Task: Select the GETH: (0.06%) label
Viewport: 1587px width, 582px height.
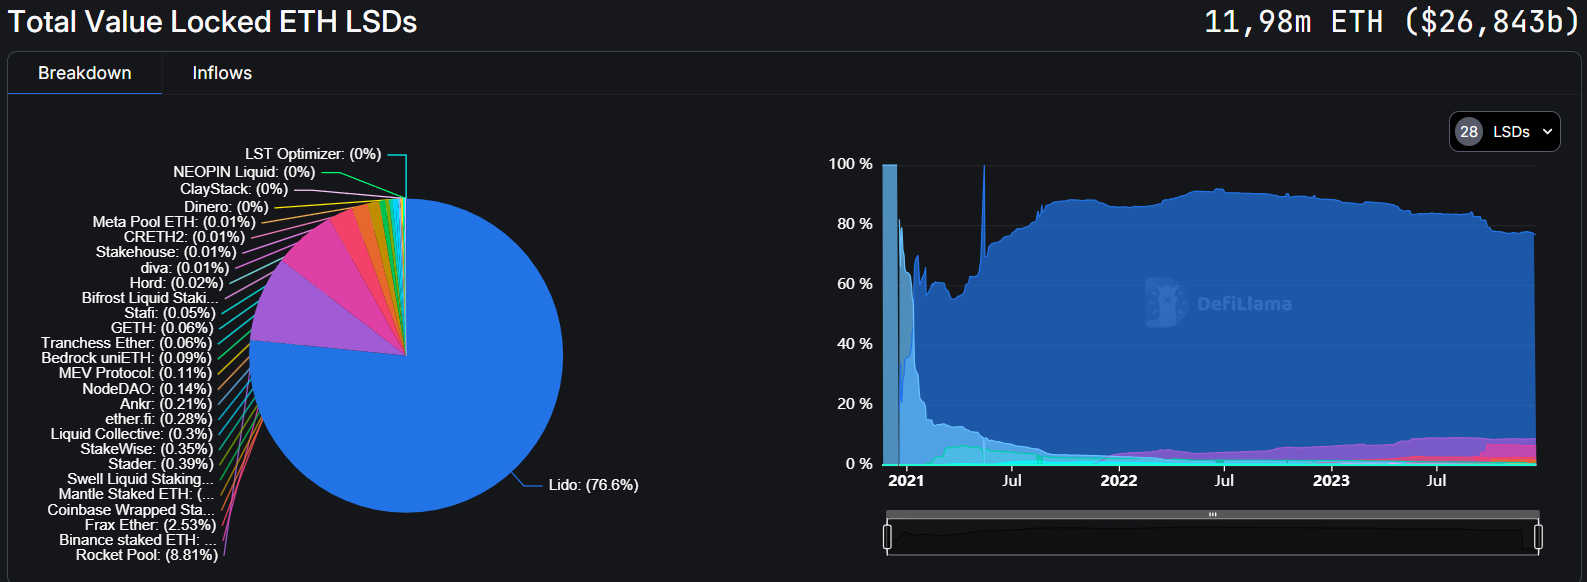Action: pos(162,328)
